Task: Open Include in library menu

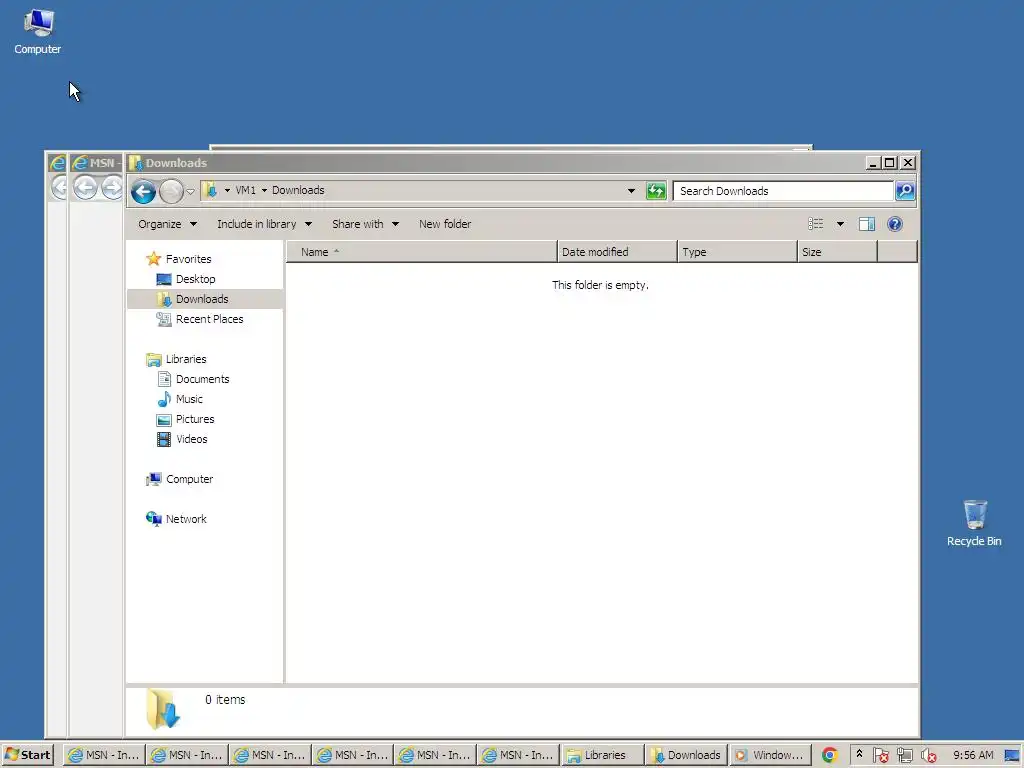Action: pos(264,224)
